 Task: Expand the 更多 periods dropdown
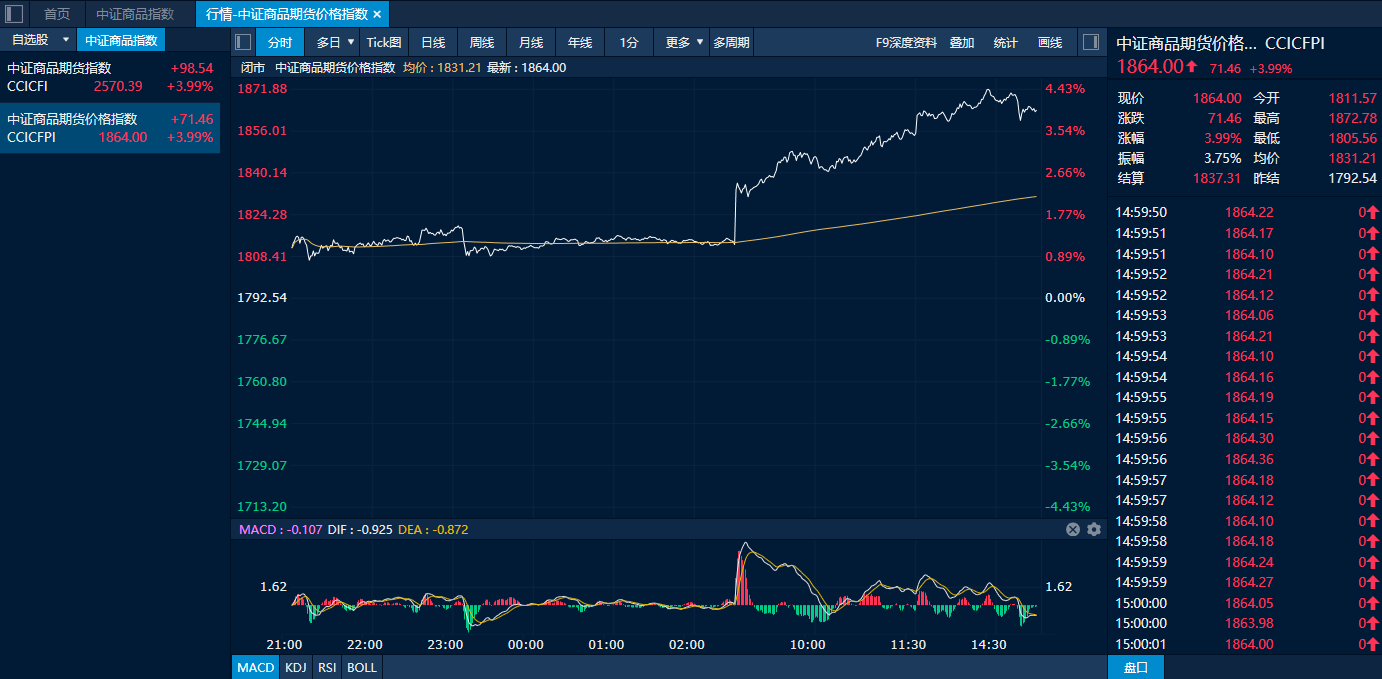pos(700,42)
